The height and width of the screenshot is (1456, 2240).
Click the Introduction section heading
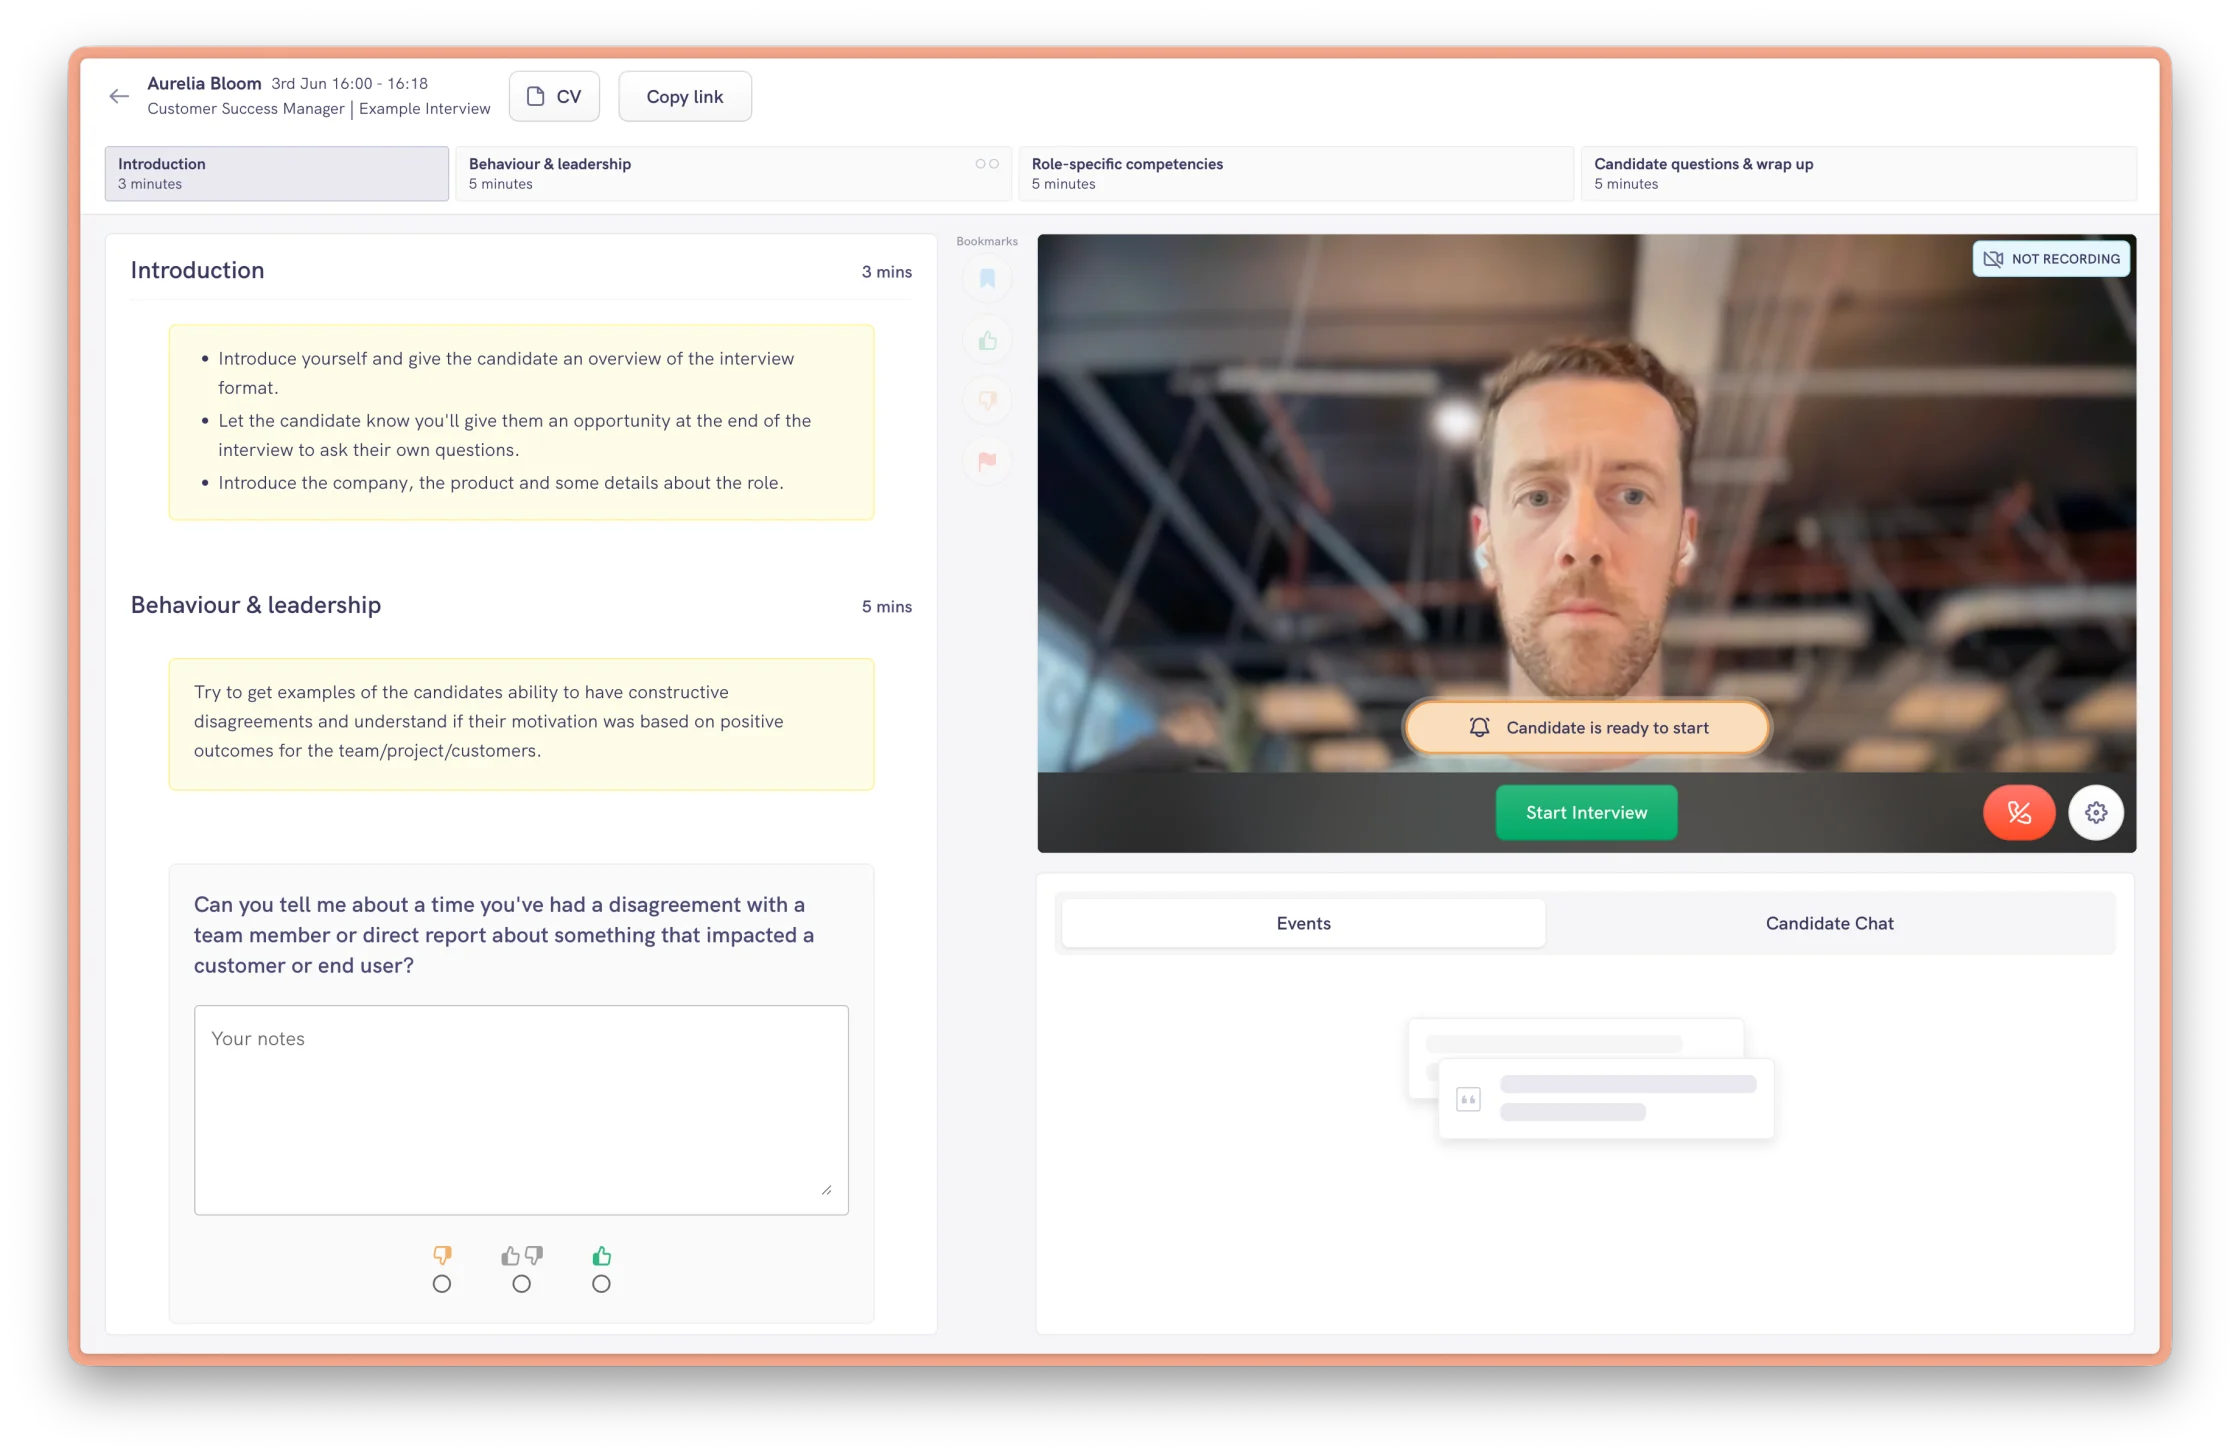[x=197, y=270]
